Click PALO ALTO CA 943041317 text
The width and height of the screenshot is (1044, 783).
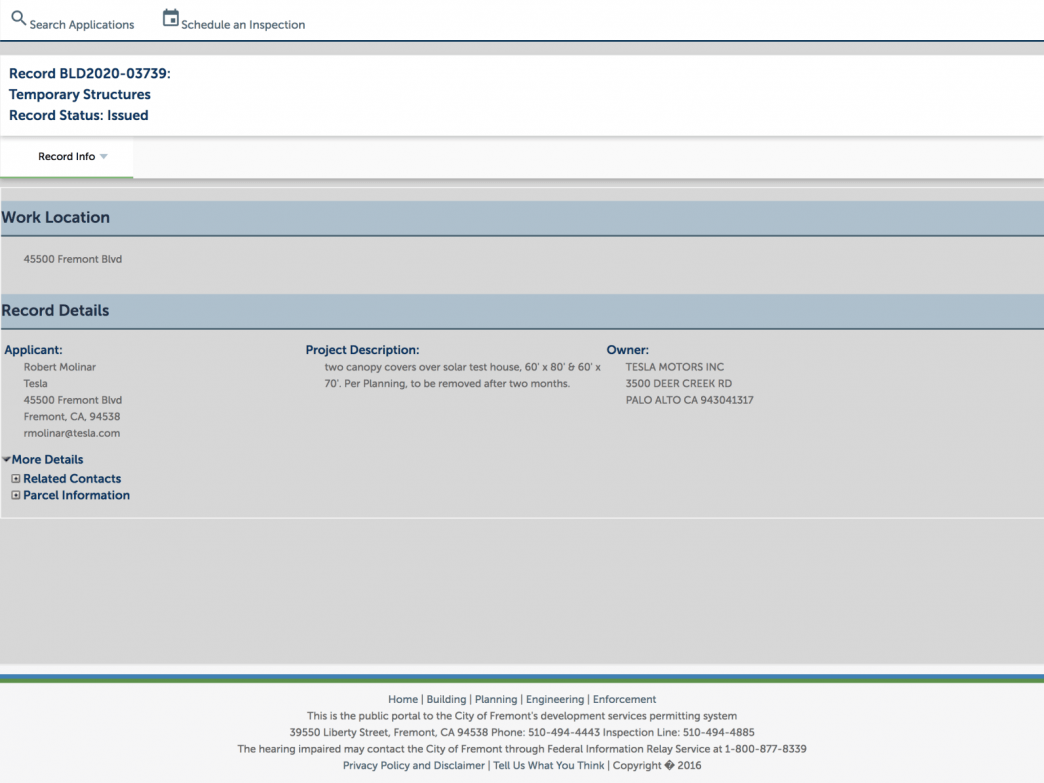[x=689, y=400]
